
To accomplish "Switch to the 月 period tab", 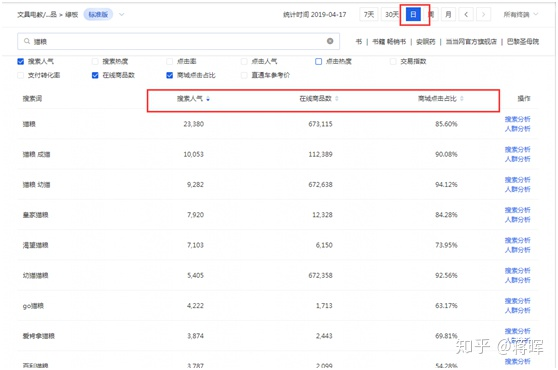I will coord(448,15).
